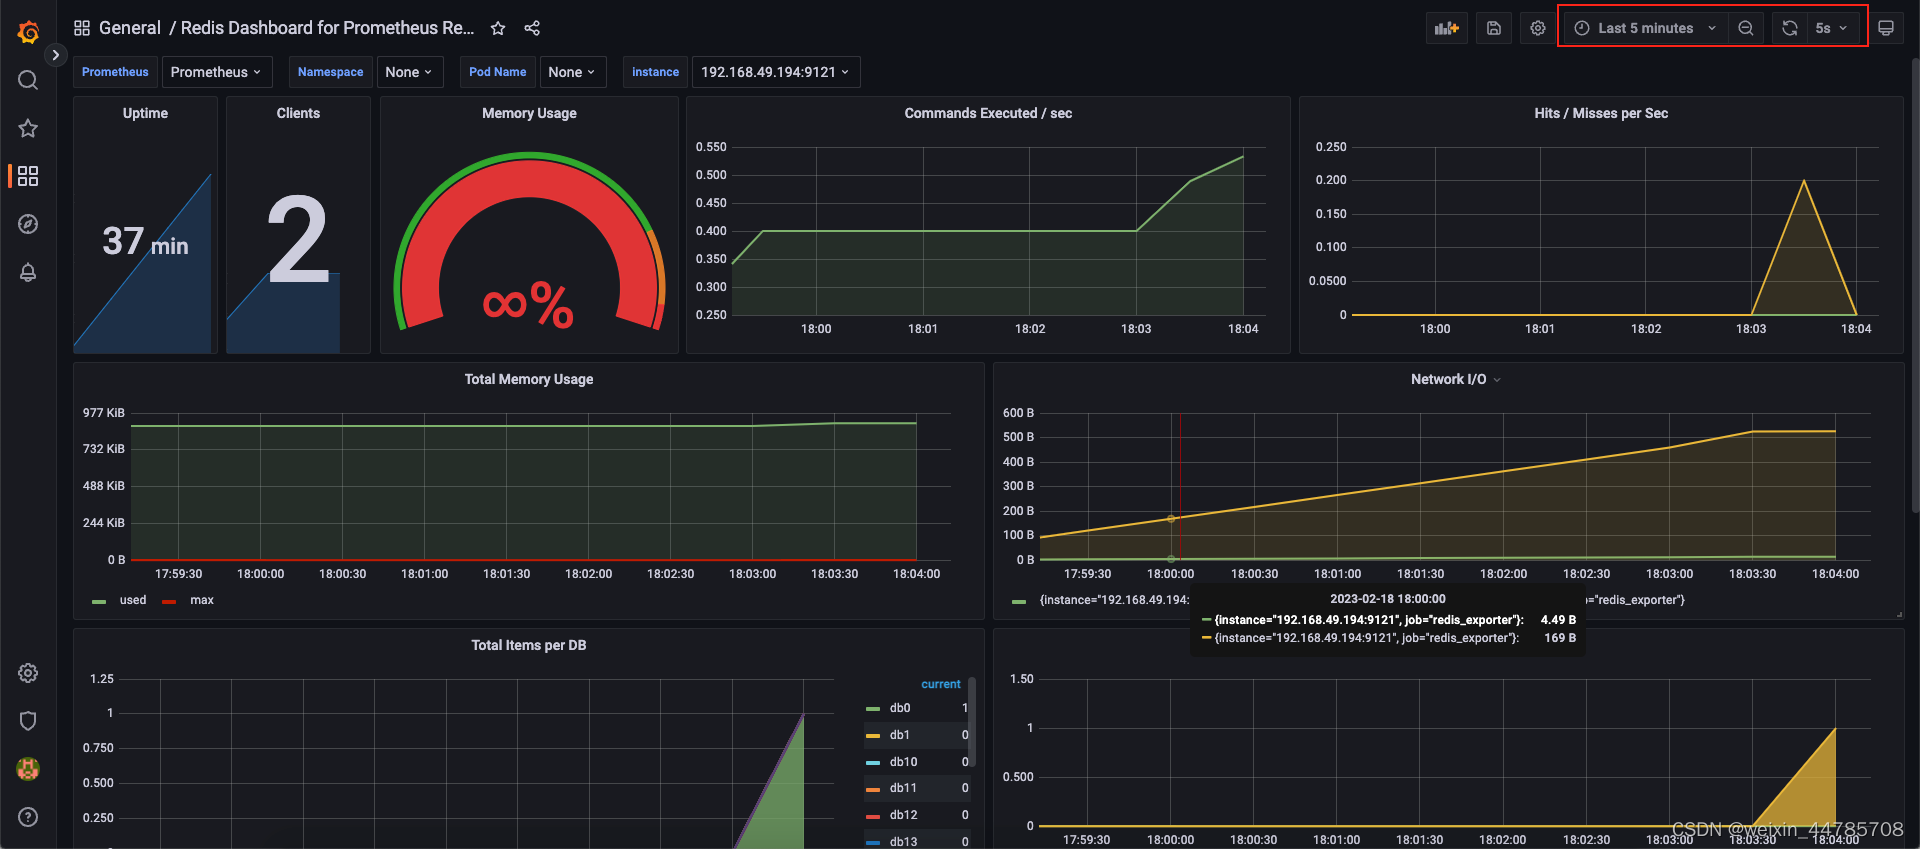
Task: Click the max red legend color swatch
Action: (x=169, y=602)
